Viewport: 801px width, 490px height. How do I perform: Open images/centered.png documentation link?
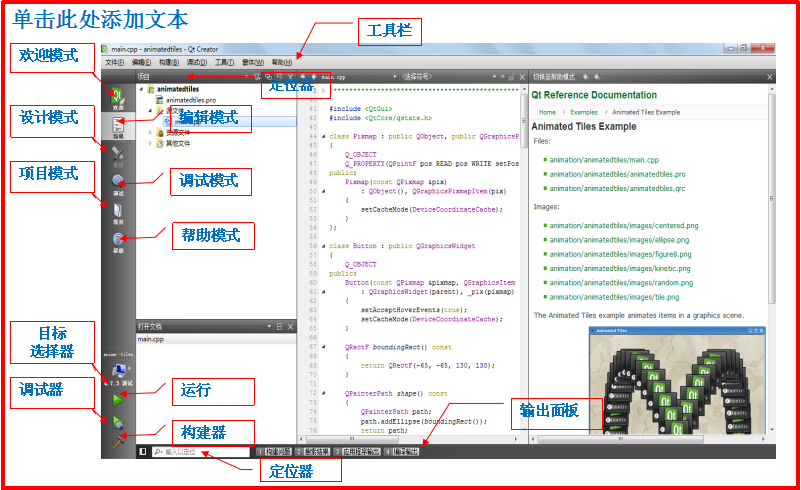(x=624, y=225)
